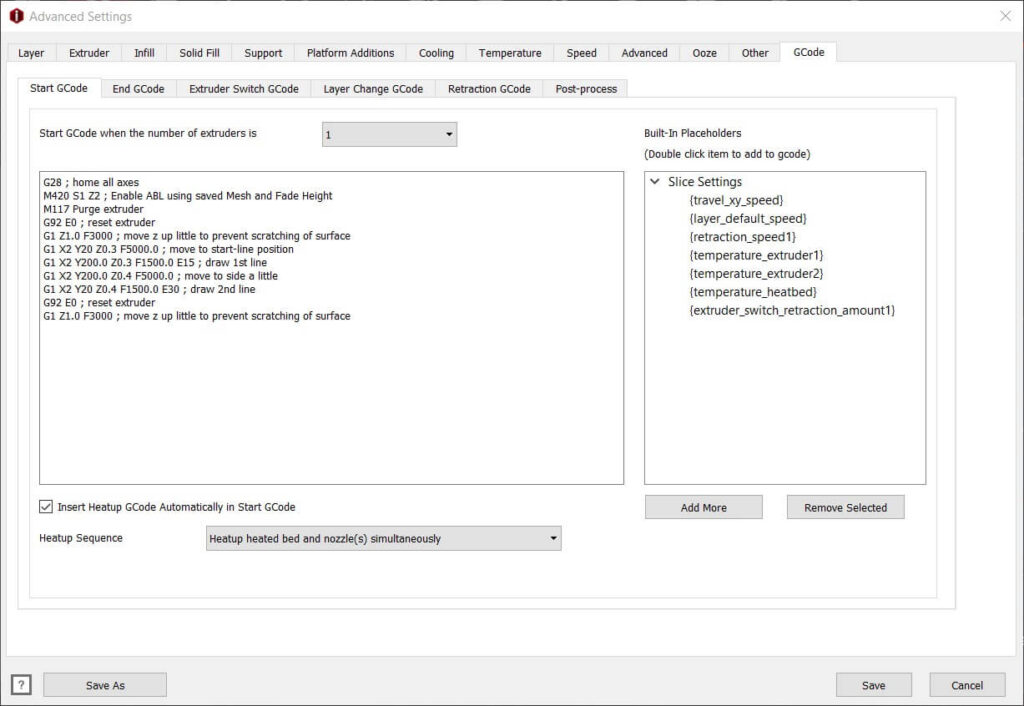This screenshot has width=1024, height=706.
Task: Click the Save As button
Action: click(x=105, y=685)
